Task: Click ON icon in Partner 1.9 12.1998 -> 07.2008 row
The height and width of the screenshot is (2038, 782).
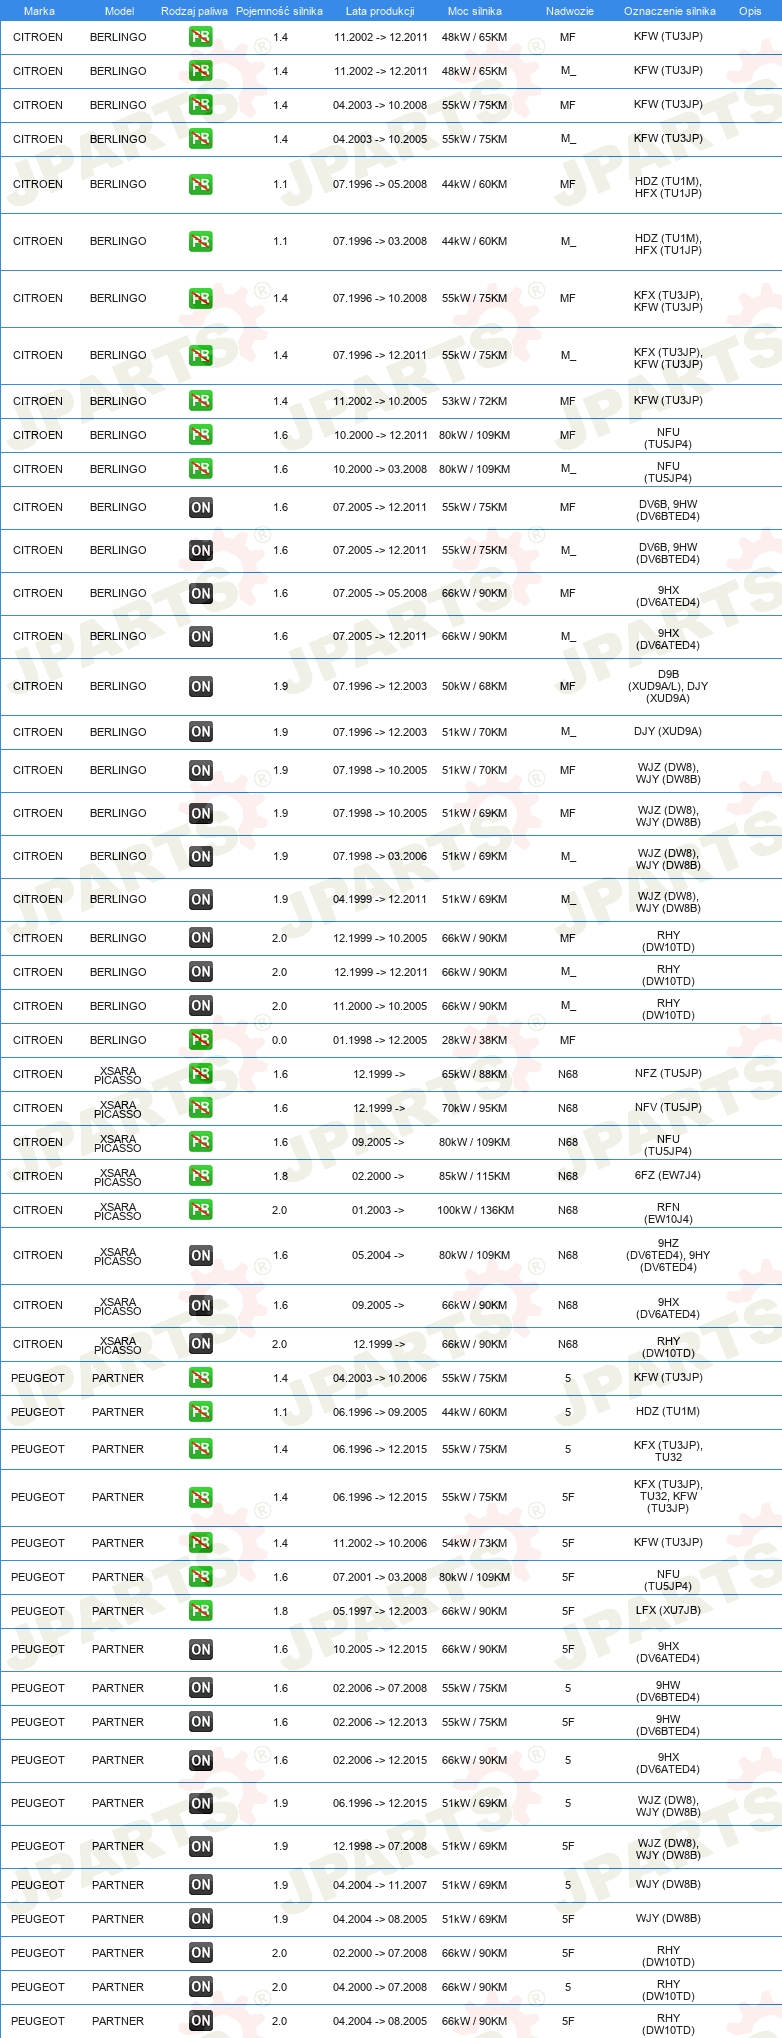Action: click(x=200, y=1846)
